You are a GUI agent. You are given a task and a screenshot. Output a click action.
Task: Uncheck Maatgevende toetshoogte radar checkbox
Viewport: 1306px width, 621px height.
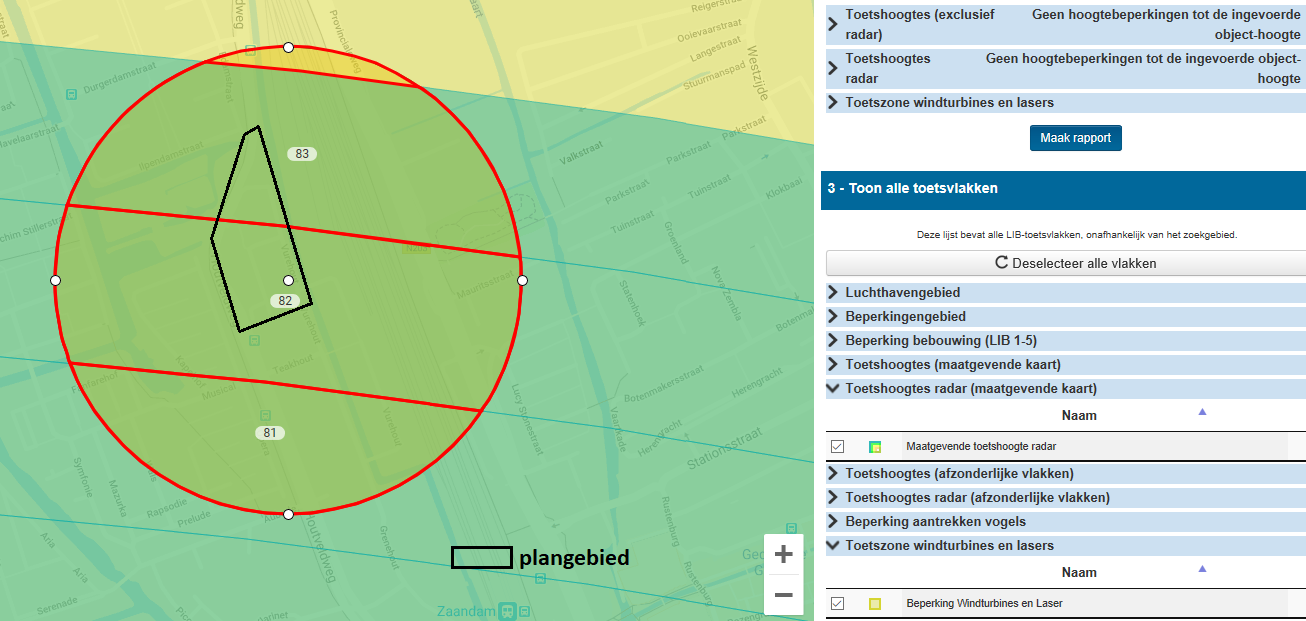coord(838,447)
